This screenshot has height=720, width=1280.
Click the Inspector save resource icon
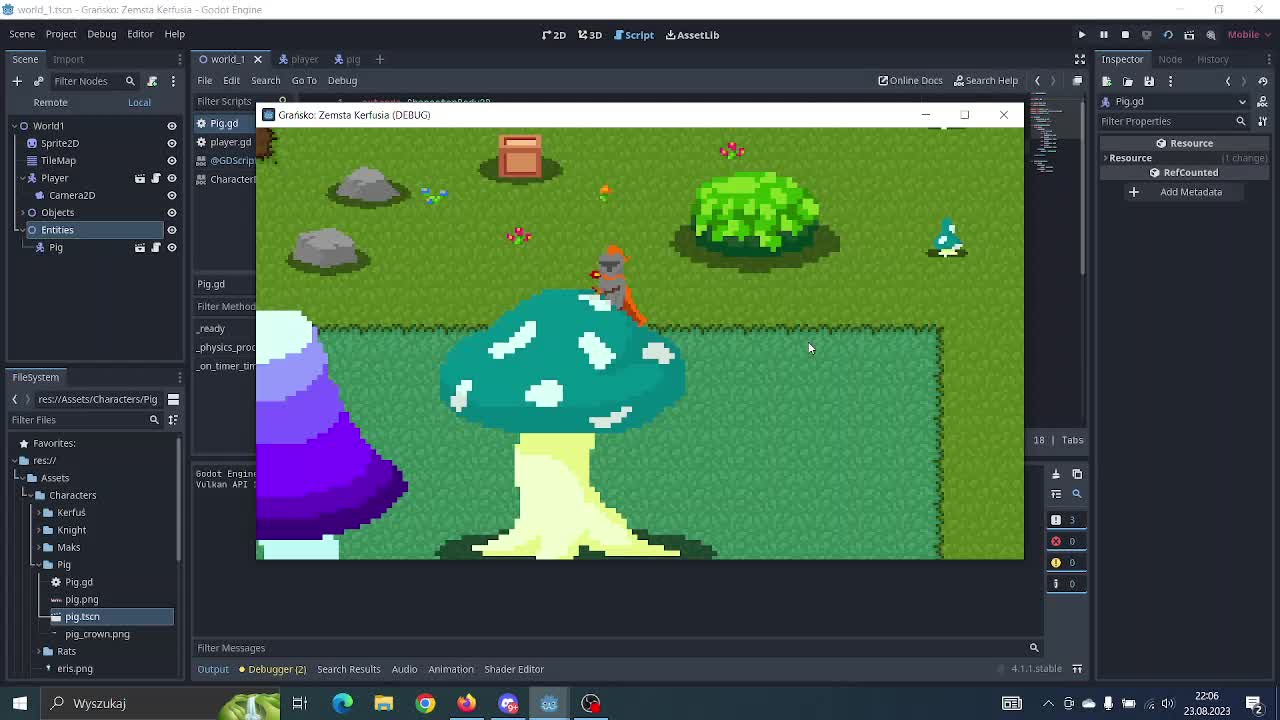click(x=1149, y=81)
